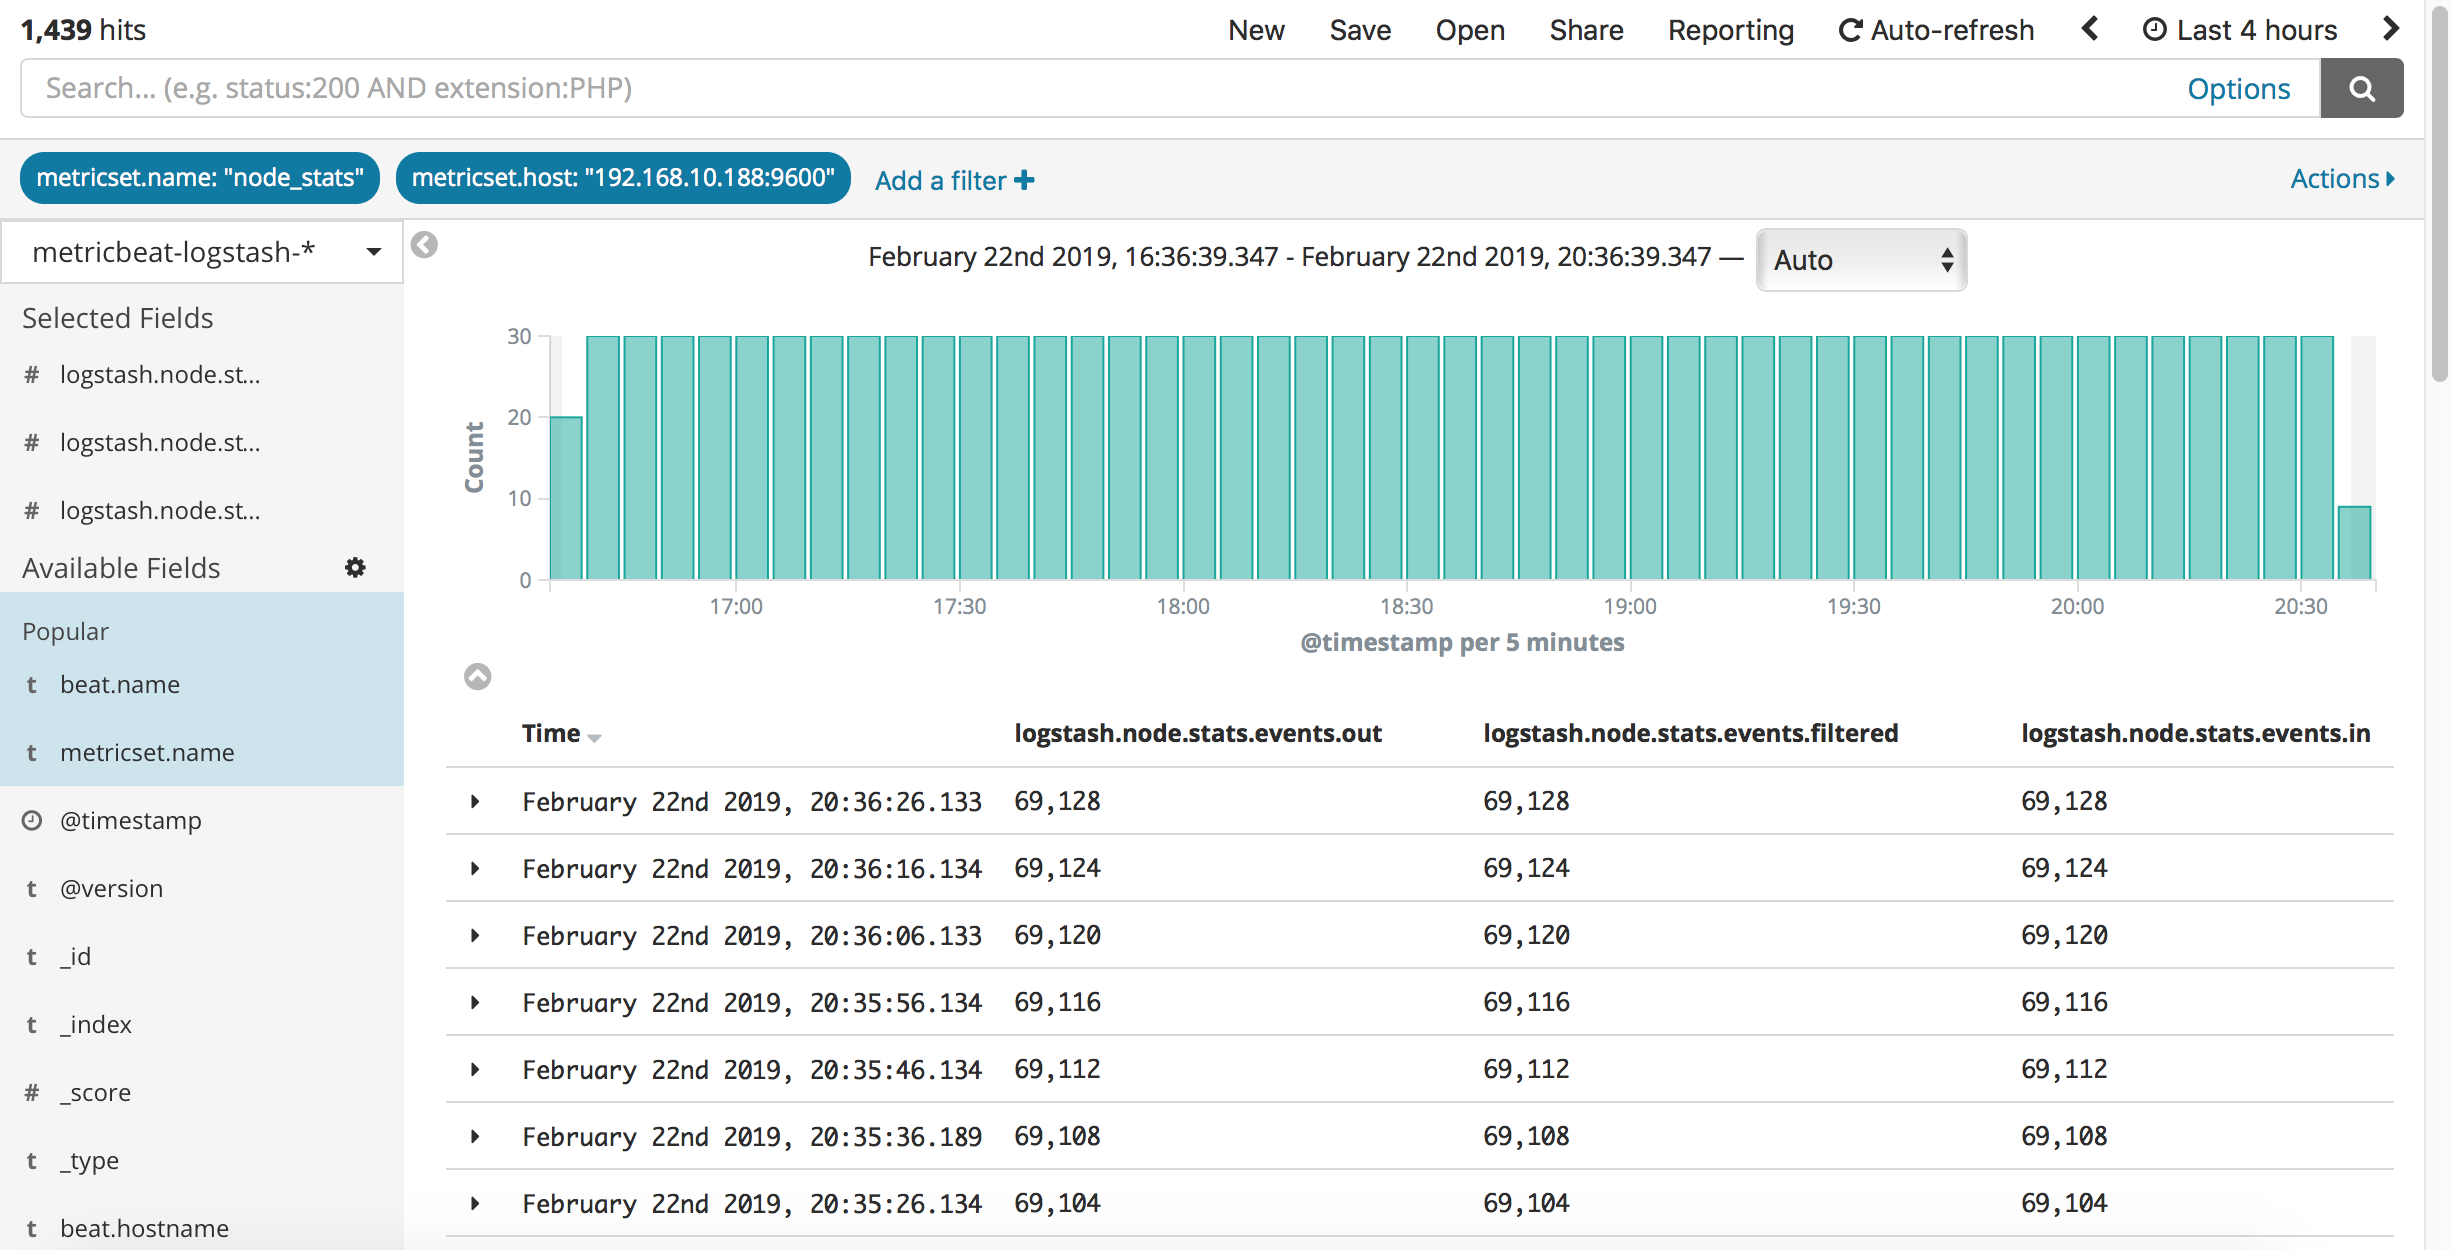Click the logstash.node.stats.events.filtered column header
Image resolution: width=2452 pixels, height=1250 pixels.
click(x=1690, y=734)
